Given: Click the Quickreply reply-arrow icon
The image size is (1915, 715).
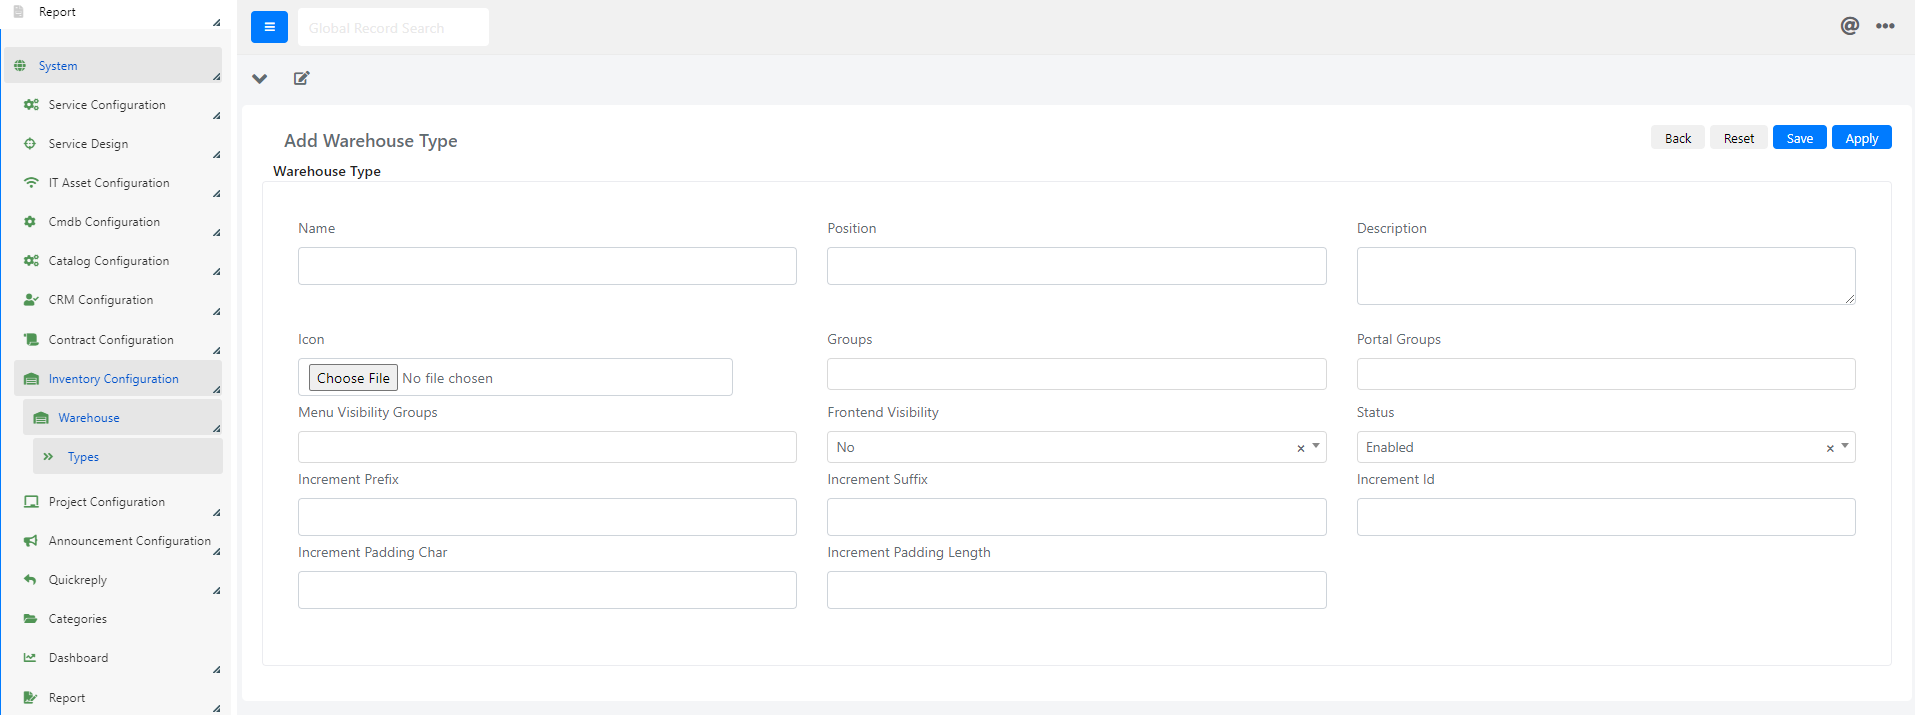Looking at the screenshot, I should [30, 579].
